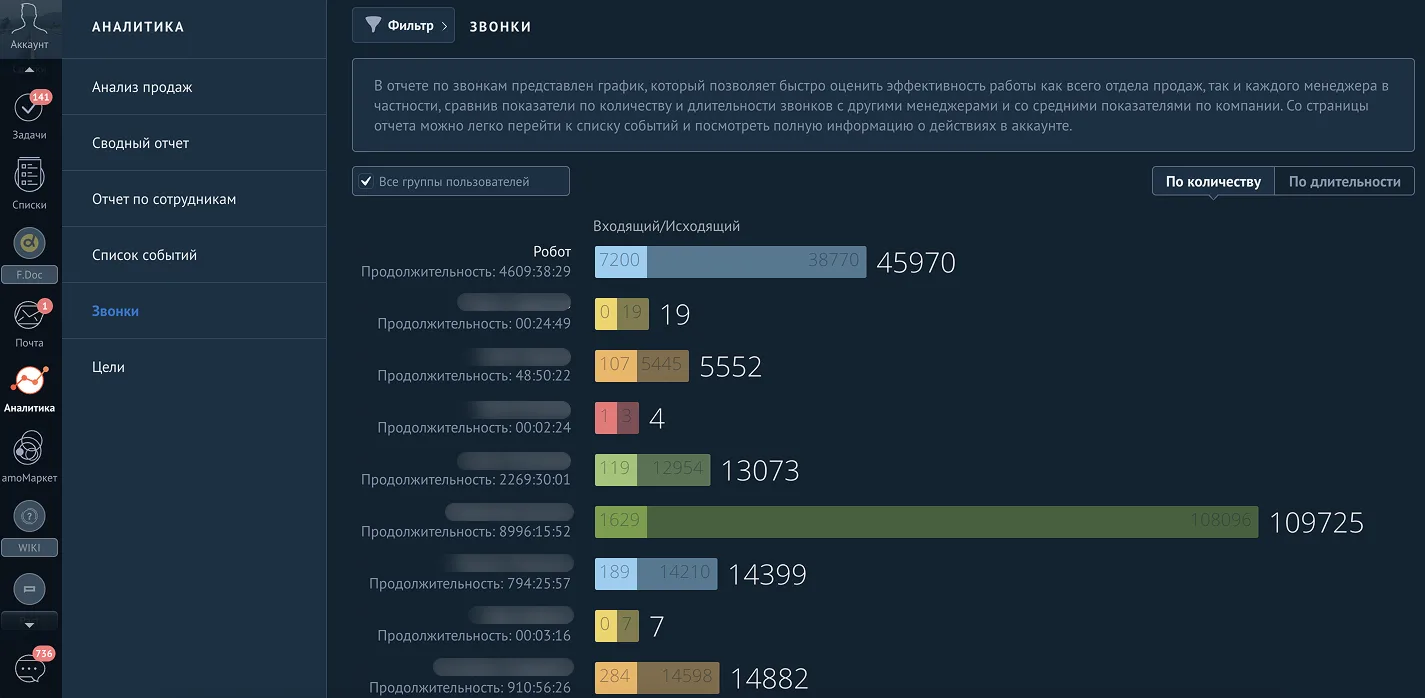This screenshot has height=698, width=1425.
Task: Click Robot's outgoing 38770 bar segment
Action: (x=757, y=262)
